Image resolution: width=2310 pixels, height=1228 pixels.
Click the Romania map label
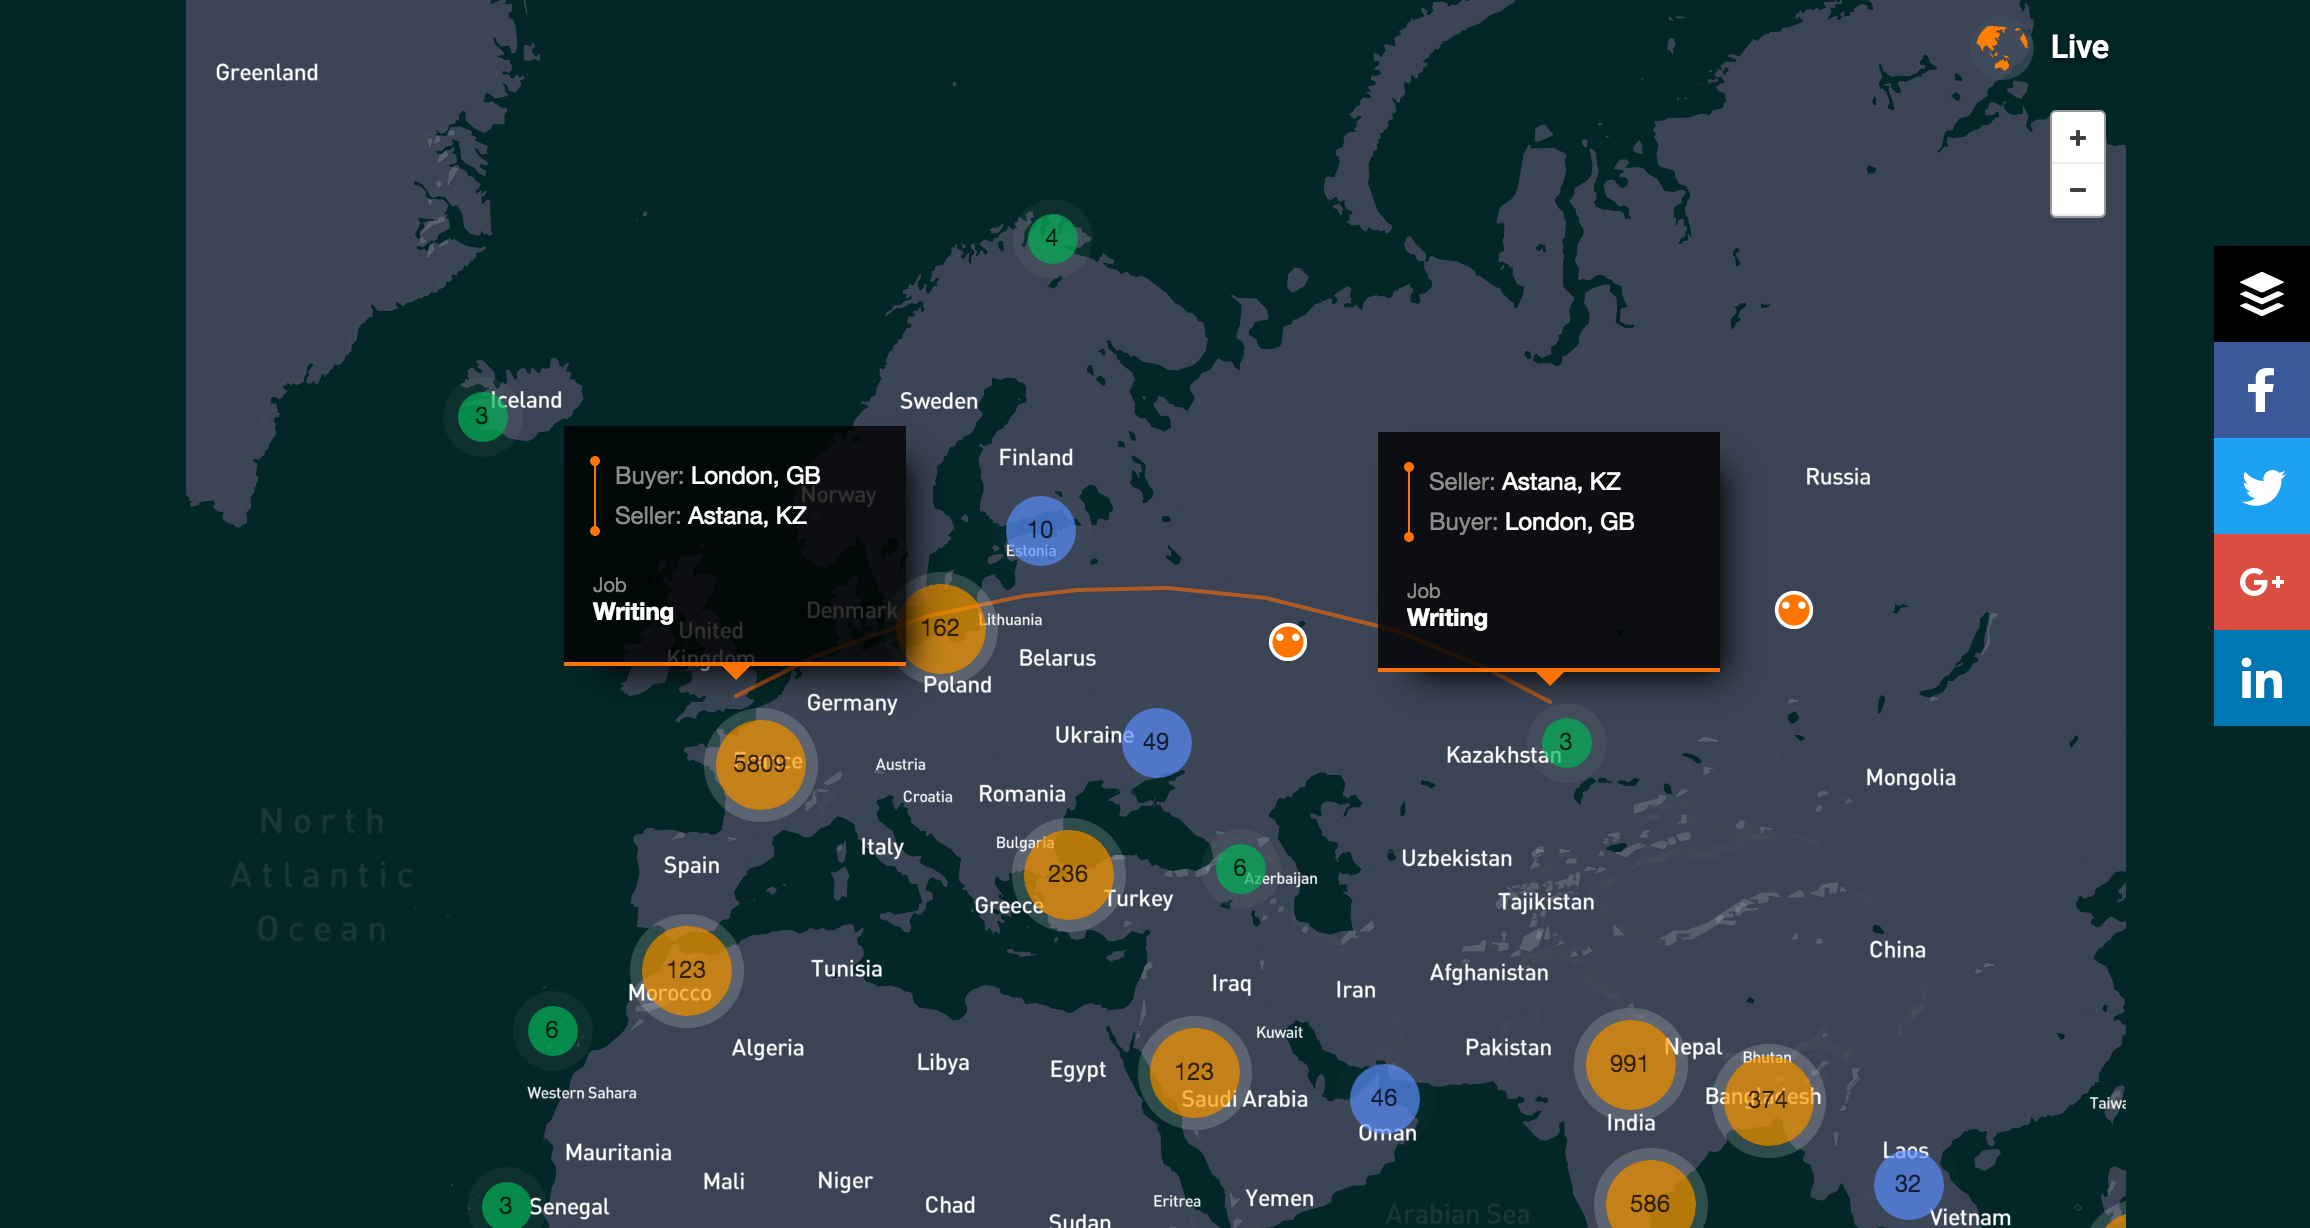coord(1022,794)
